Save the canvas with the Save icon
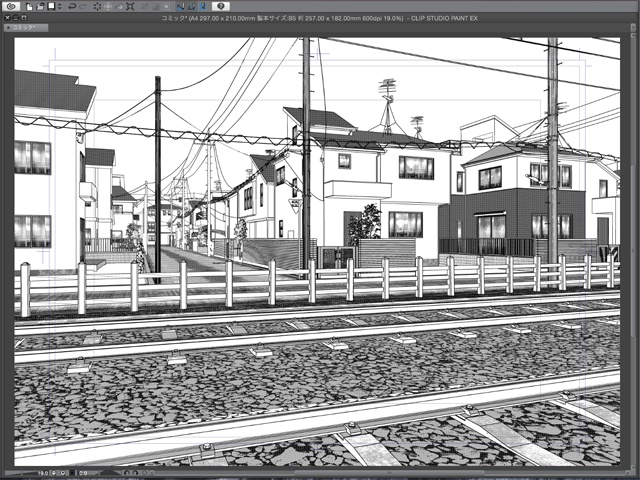Screen dimensions: 640x480 click(51, 7)
